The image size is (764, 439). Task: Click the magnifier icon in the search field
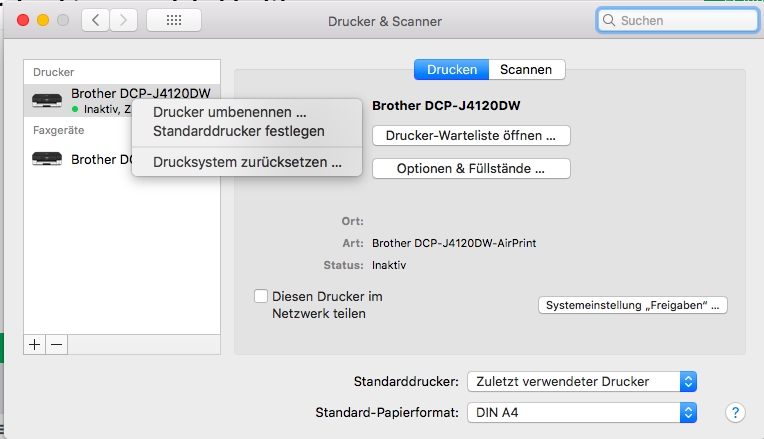(609, 20)
